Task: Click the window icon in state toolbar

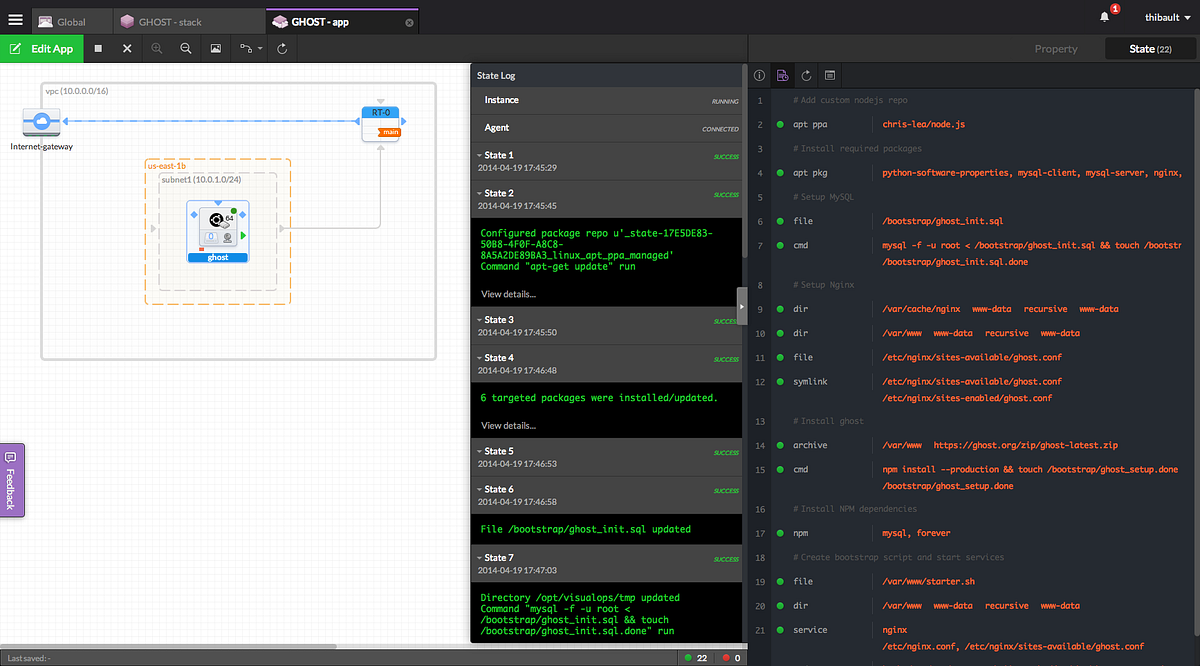Action: (x=830, y=75)
